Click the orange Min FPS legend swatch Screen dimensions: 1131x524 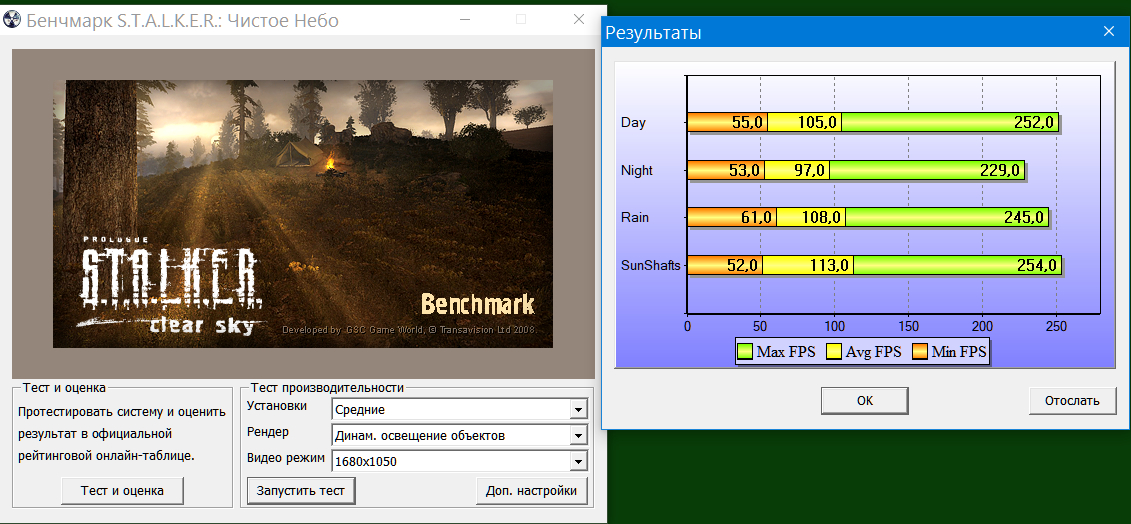[x=920, y=352]
